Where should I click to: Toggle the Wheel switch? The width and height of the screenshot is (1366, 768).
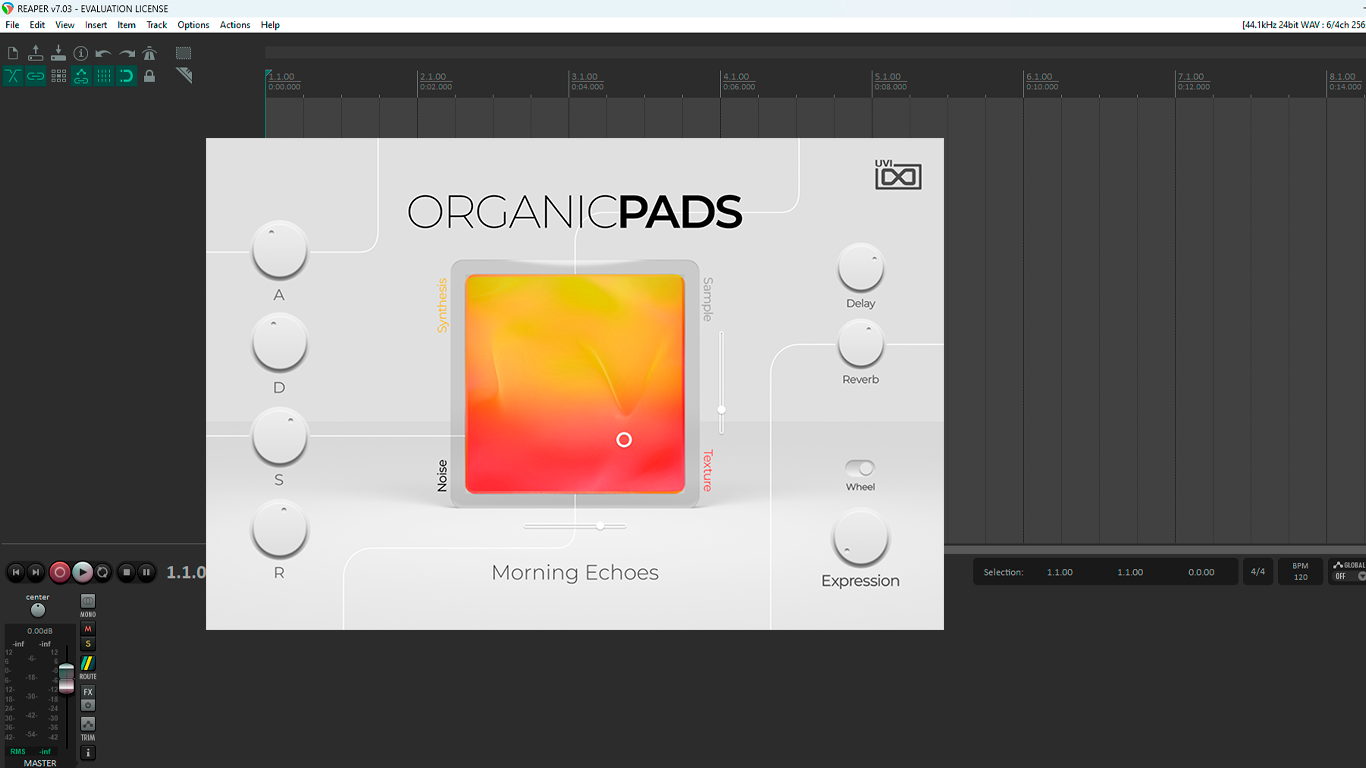pyautogui.click(x=860, y=467)
